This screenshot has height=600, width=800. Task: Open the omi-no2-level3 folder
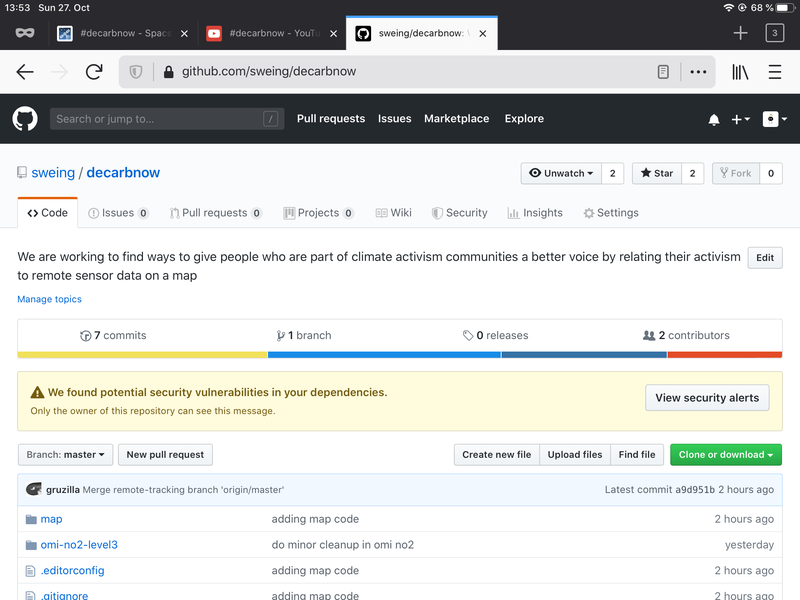pos(79,545)
